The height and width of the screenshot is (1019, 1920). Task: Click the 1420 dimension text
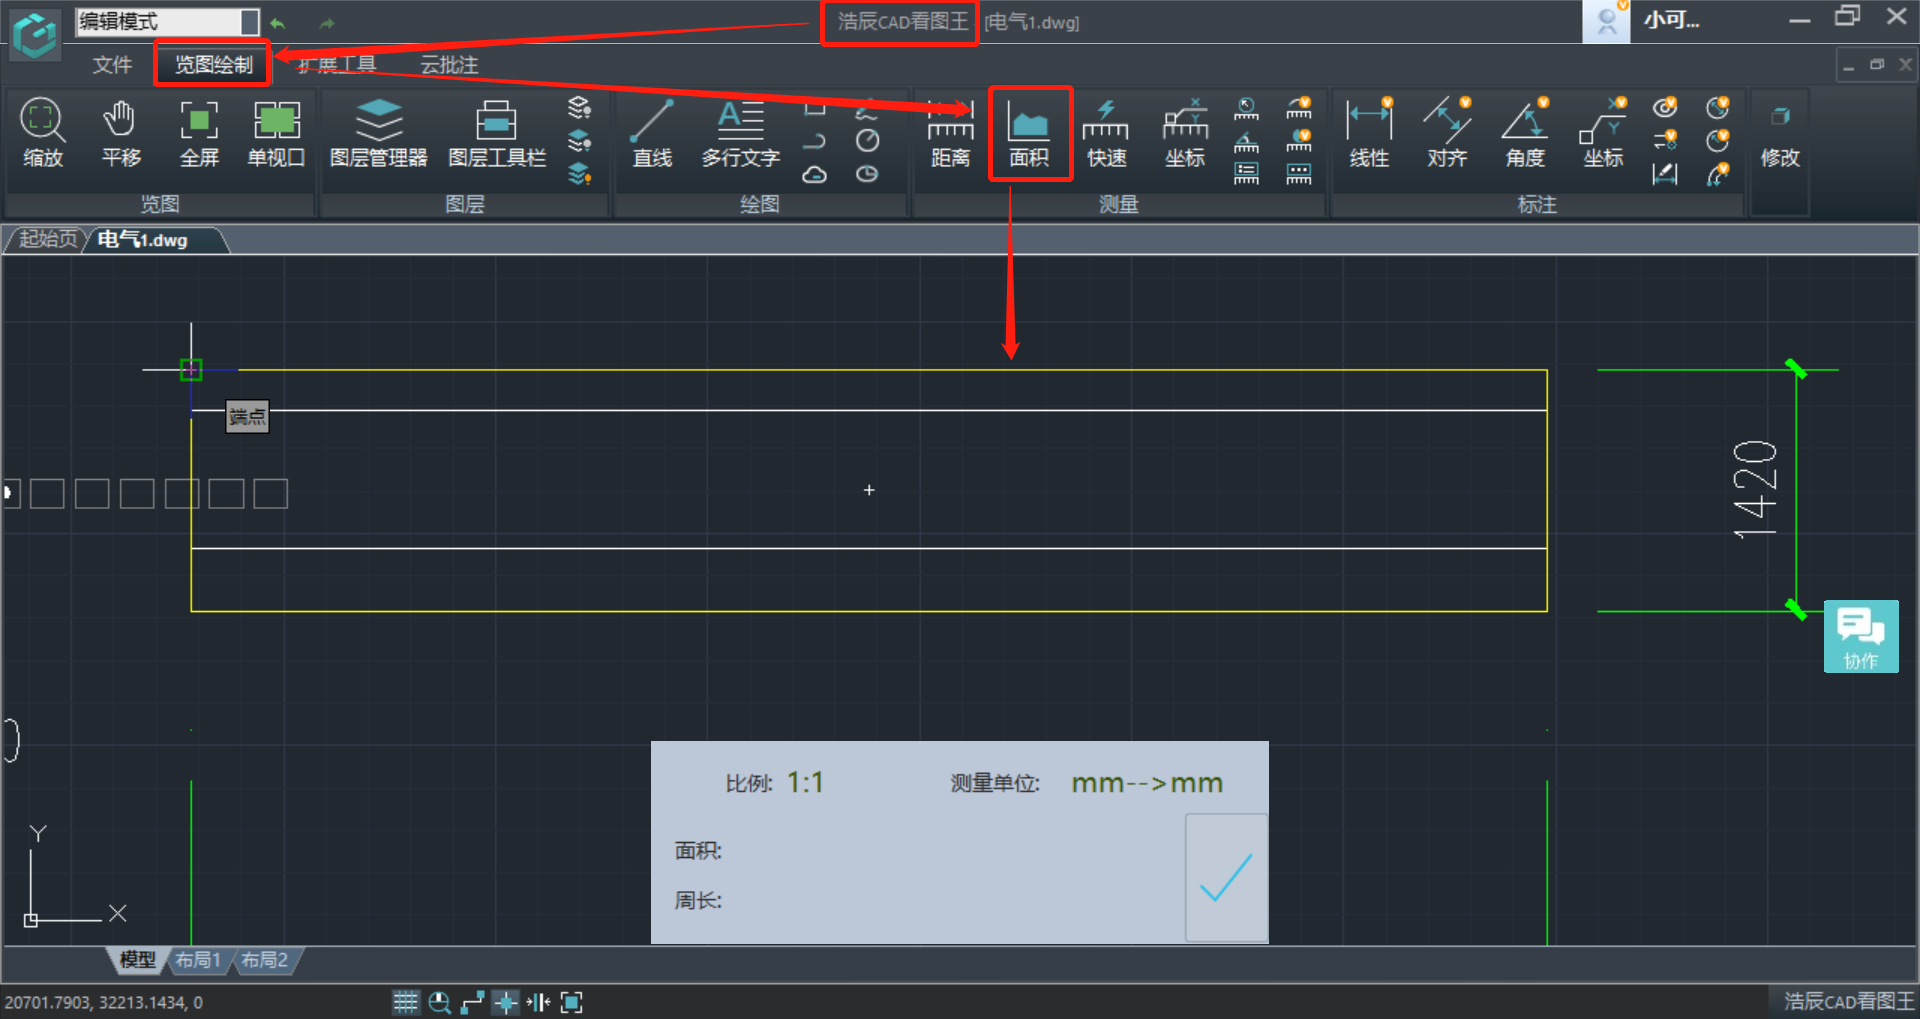coord(1756,489)
